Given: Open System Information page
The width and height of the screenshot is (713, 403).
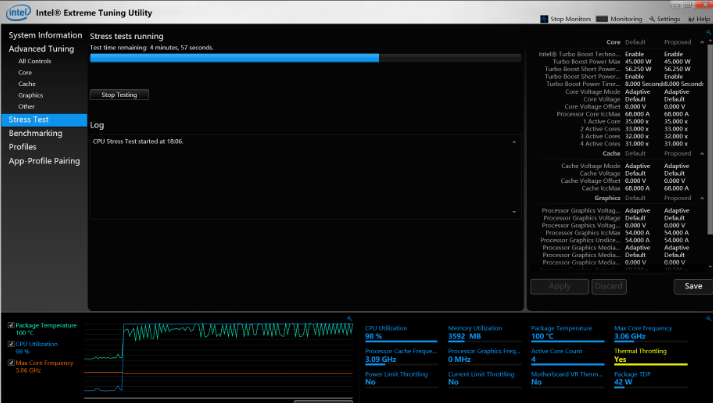Looking at the screenshot, I should 45,35.
